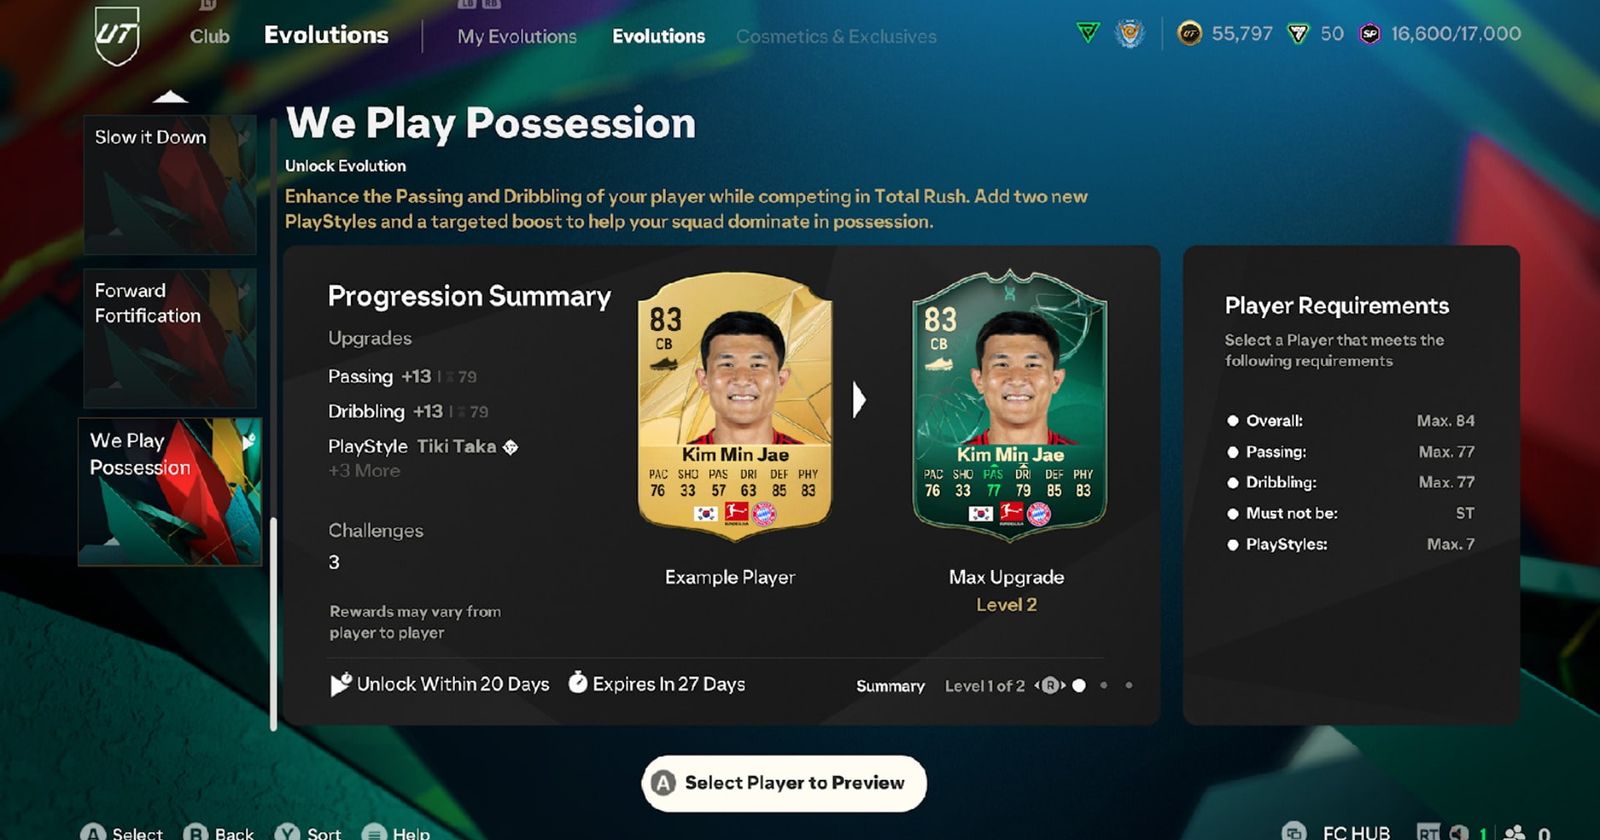Expand the +3 More upgrades text

coord(364,471)
